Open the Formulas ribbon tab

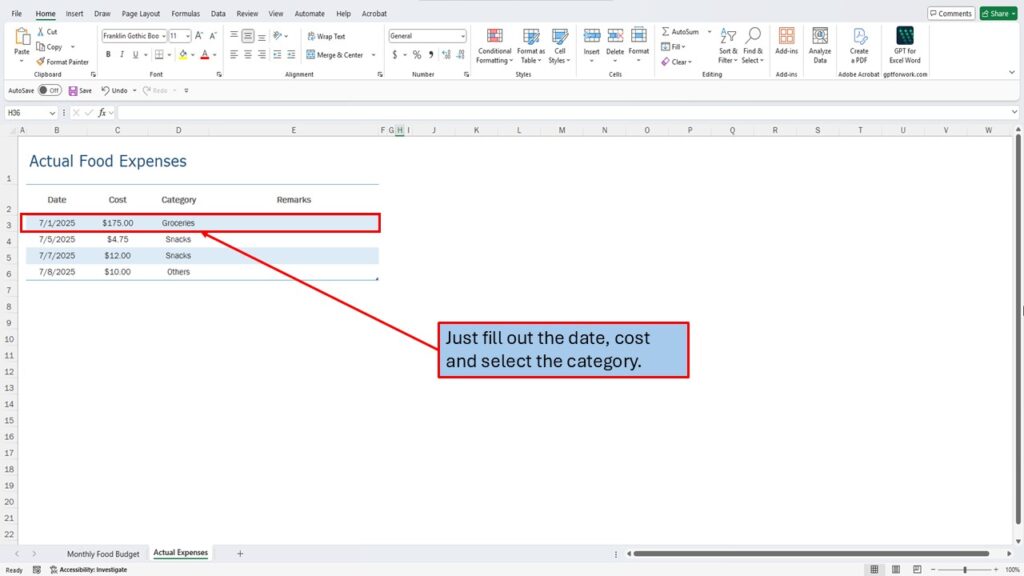[x=185, y=14]
